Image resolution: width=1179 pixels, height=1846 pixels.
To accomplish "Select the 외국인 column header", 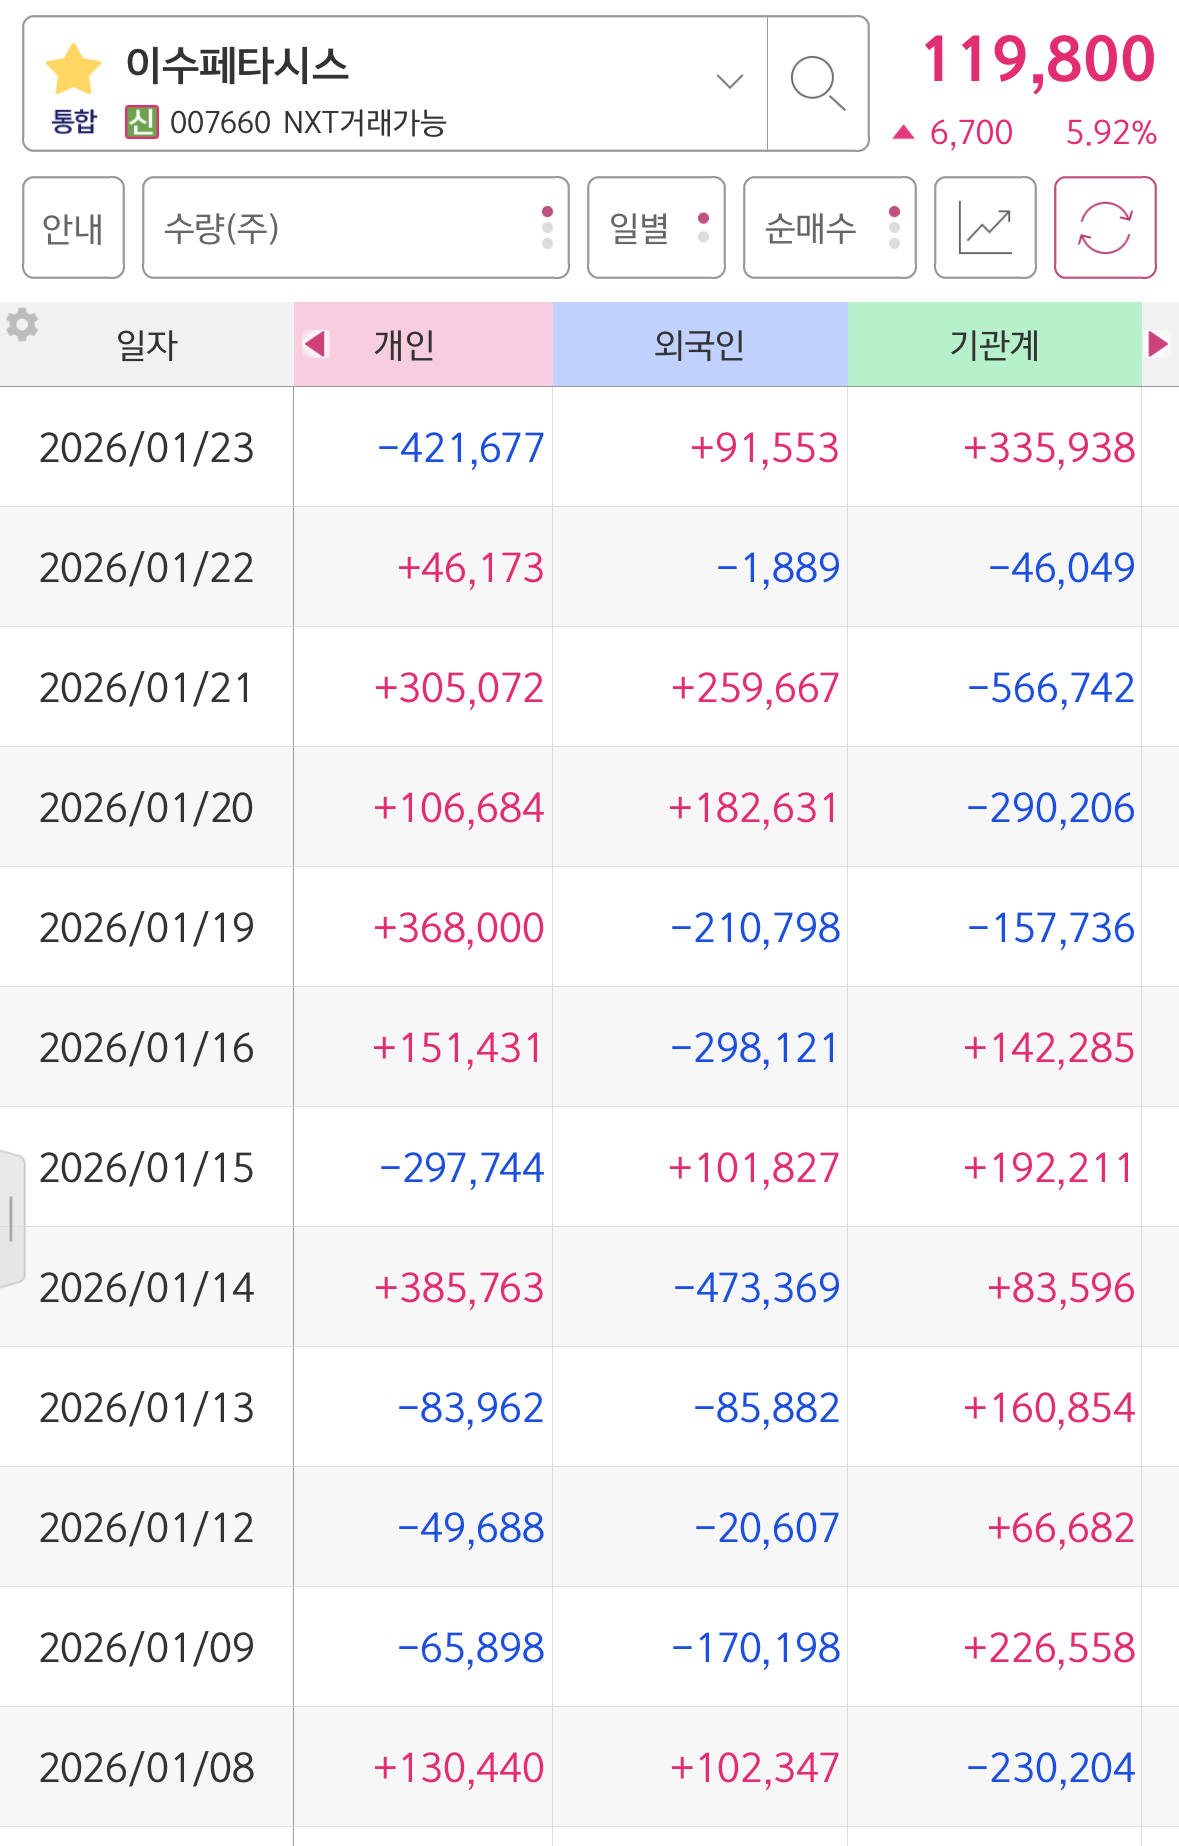I will click(x=699, y=345).
